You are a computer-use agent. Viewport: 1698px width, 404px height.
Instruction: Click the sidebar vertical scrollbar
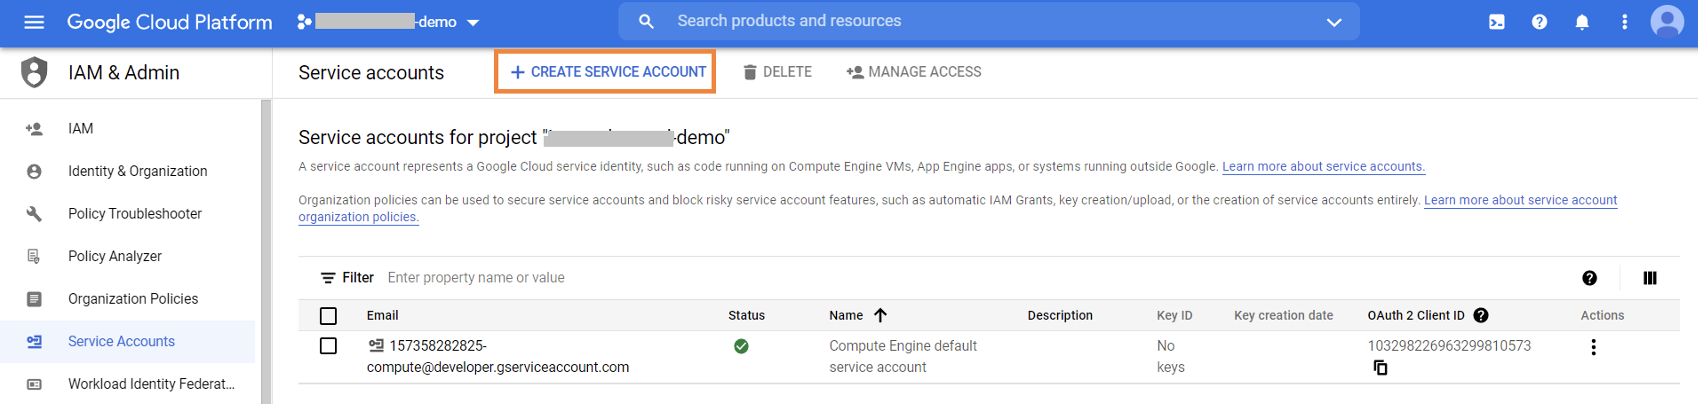[x=265, y=250]
